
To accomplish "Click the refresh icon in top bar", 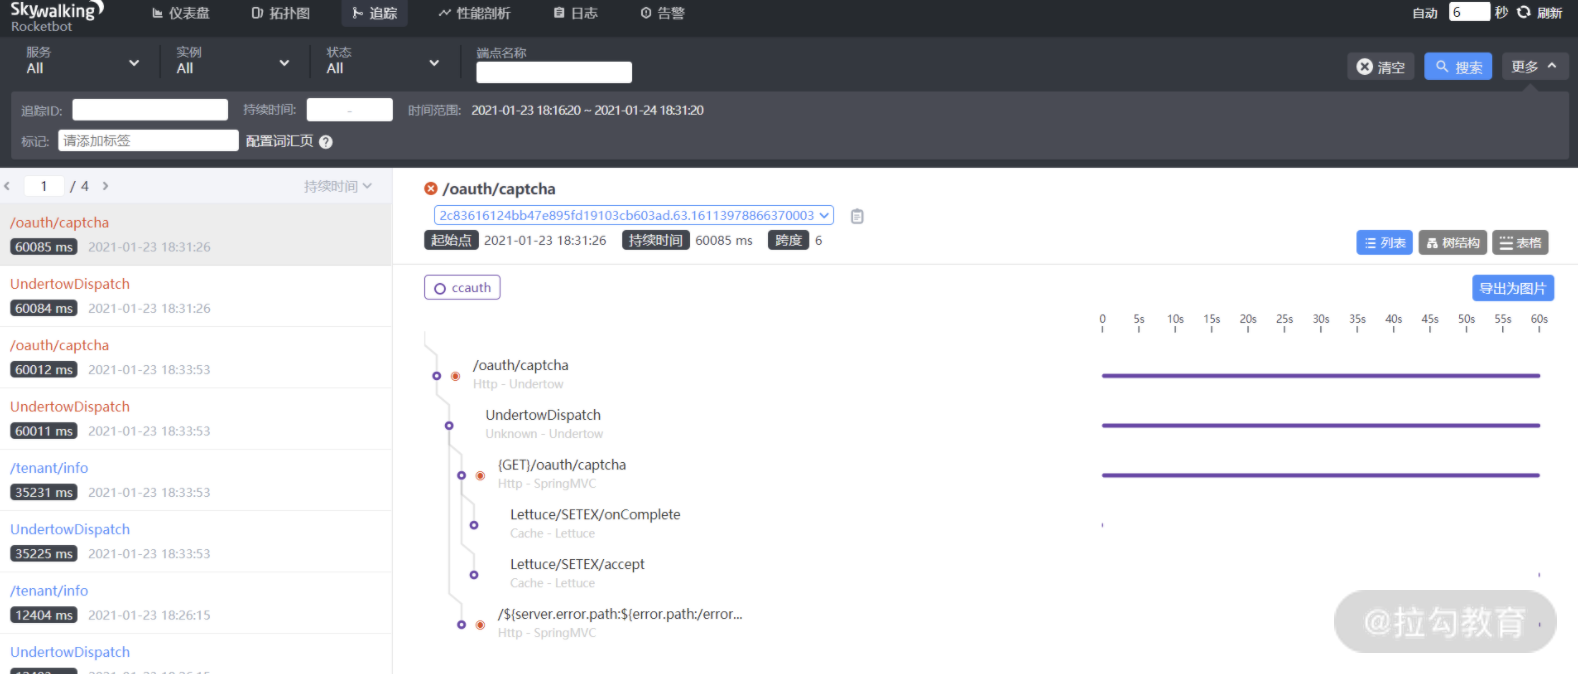I will 1523,13.
